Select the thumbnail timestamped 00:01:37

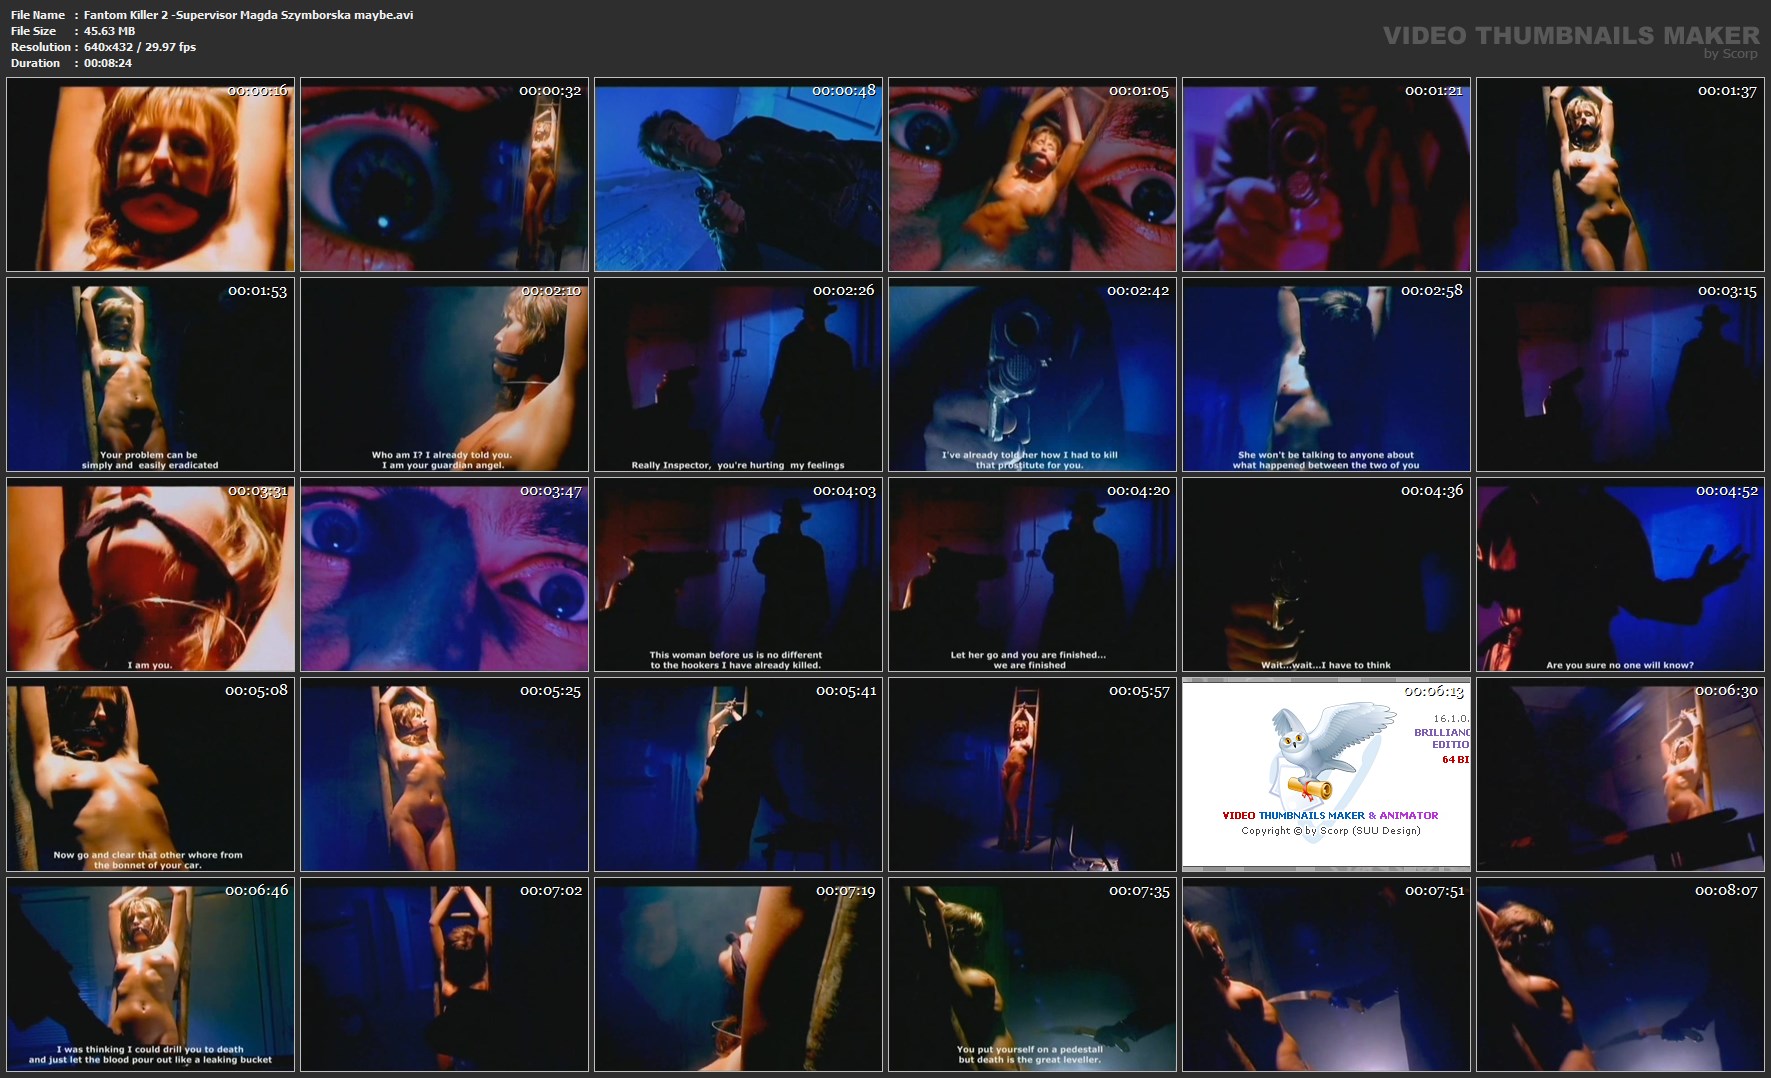[1621, 175]
